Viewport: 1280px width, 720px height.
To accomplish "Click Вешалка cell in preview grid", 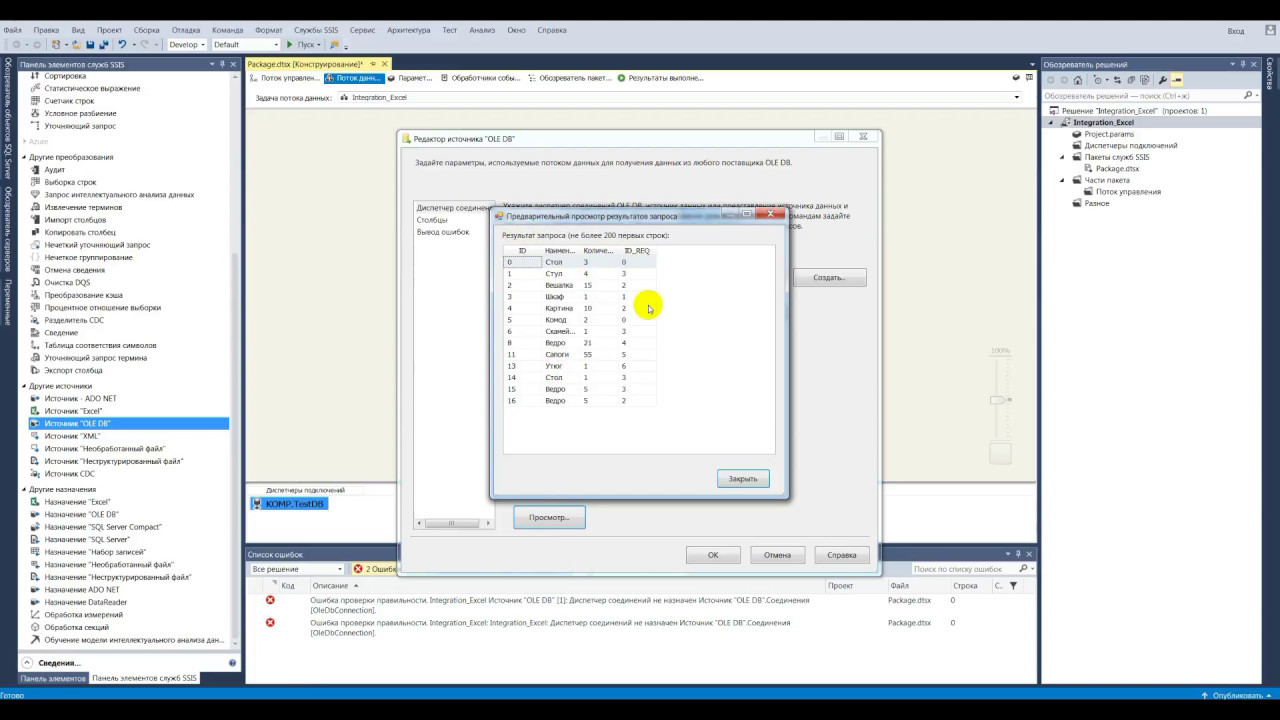I will click(559, 286).
